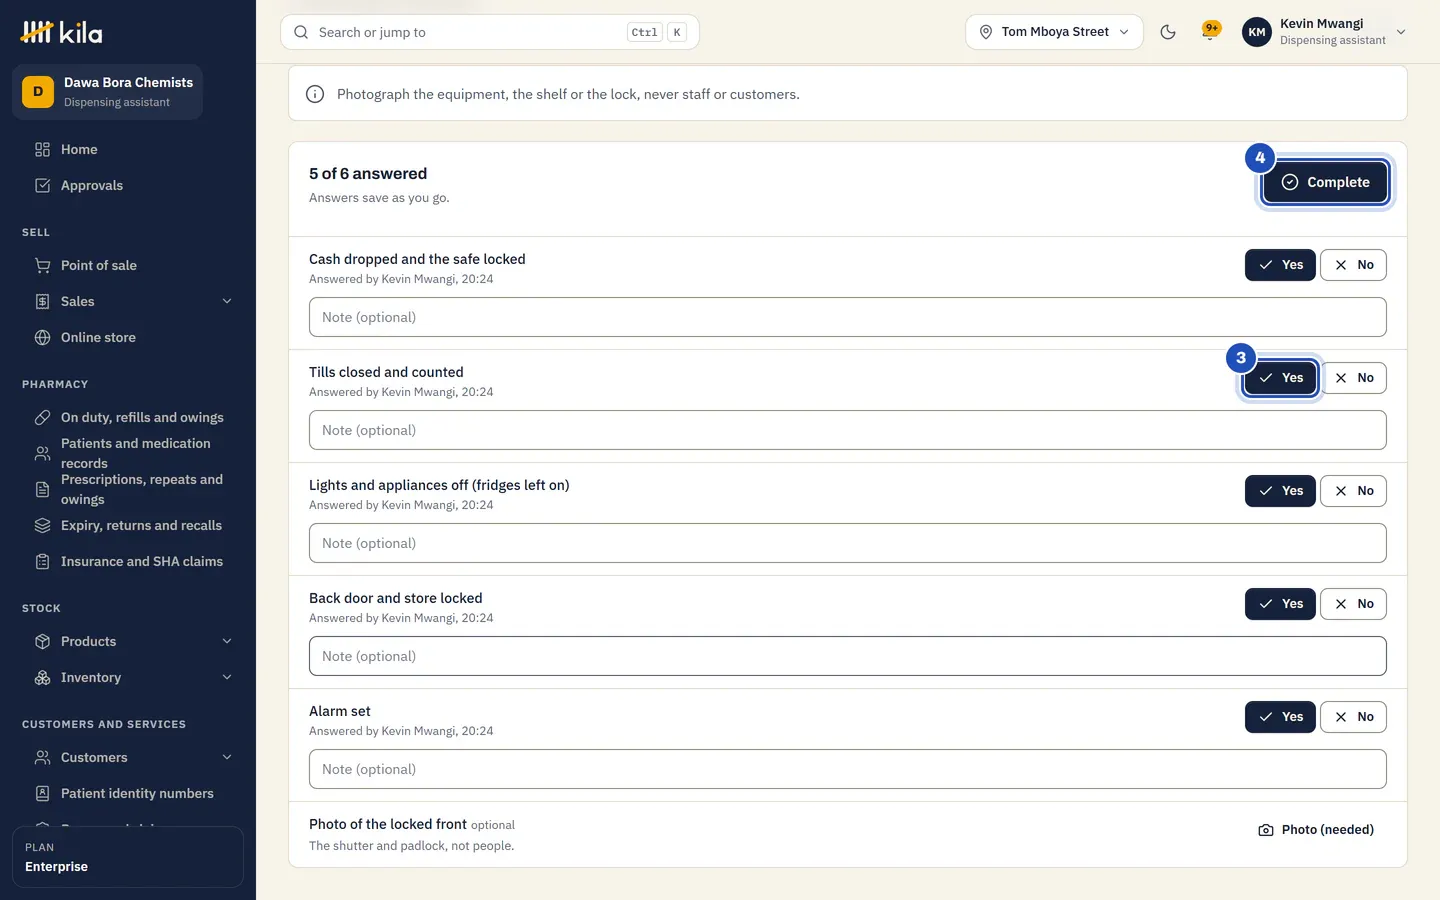Viewport: 1440px width, 900px height.
Task: Answer Yes for Cash dropped and safe locked
Action: pos(1280,265)
